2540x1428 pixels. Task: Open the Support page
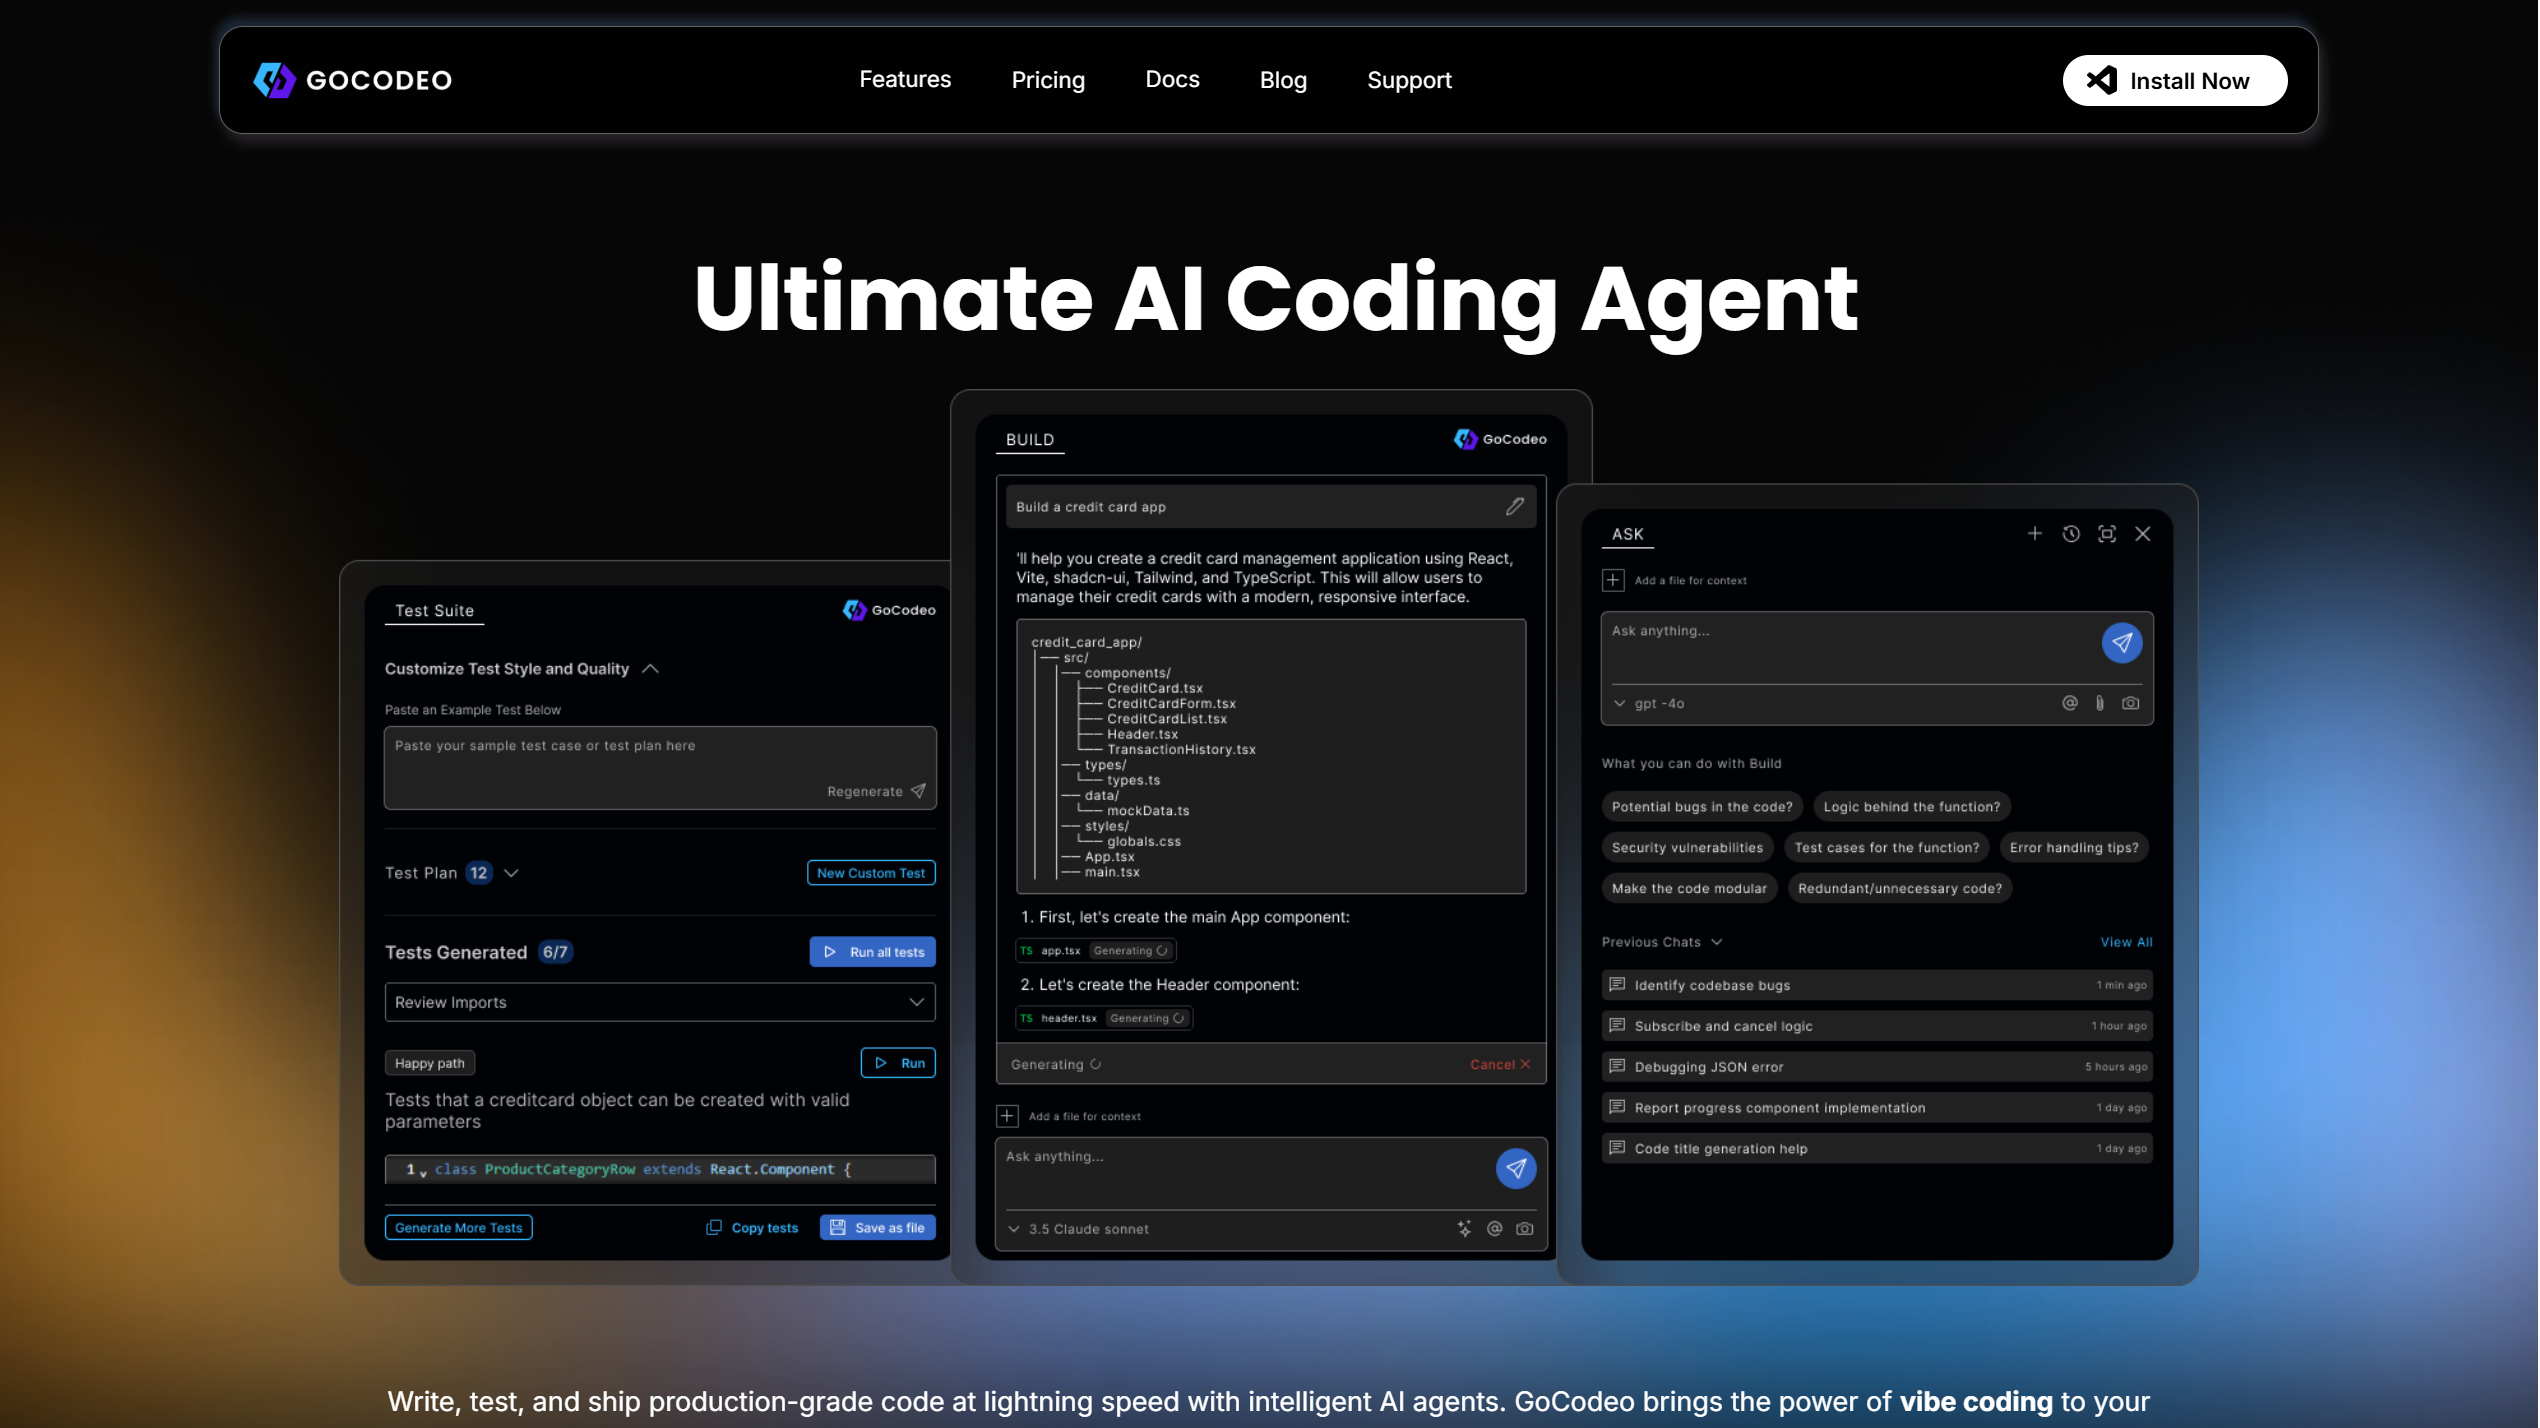[1409, 80]
